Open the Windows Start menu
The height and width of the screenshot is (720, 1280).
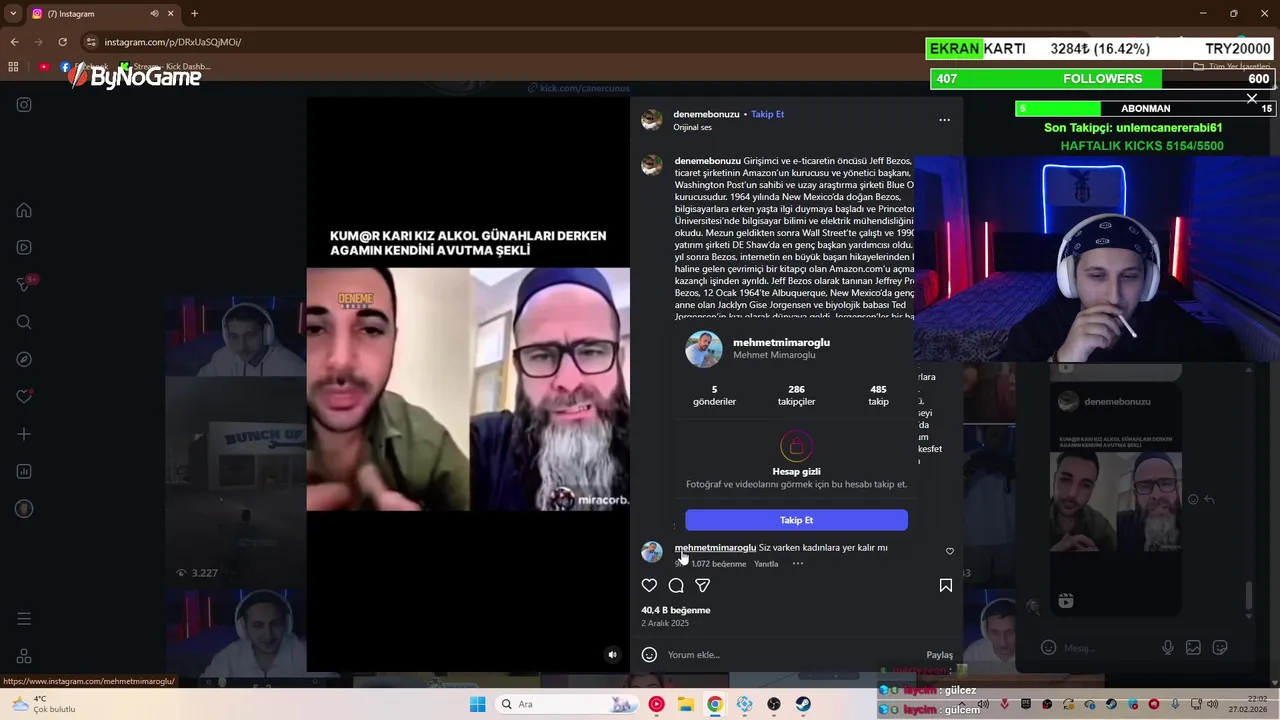point(477,704)
